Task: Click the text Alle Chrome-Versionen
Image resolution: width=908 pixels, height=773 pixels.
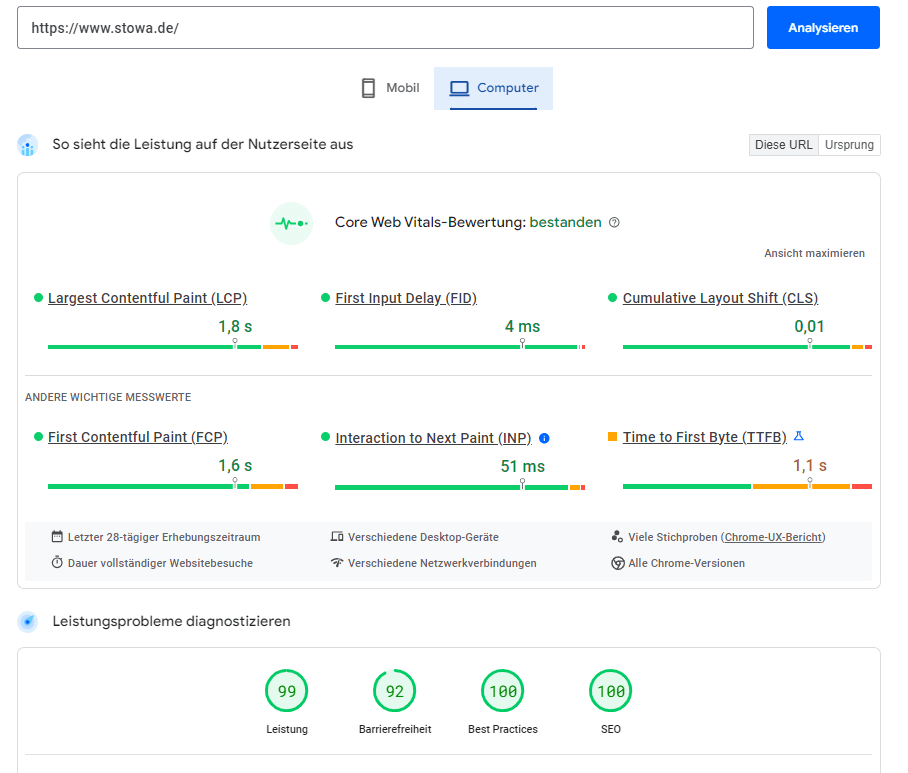Action: [687, 563]
